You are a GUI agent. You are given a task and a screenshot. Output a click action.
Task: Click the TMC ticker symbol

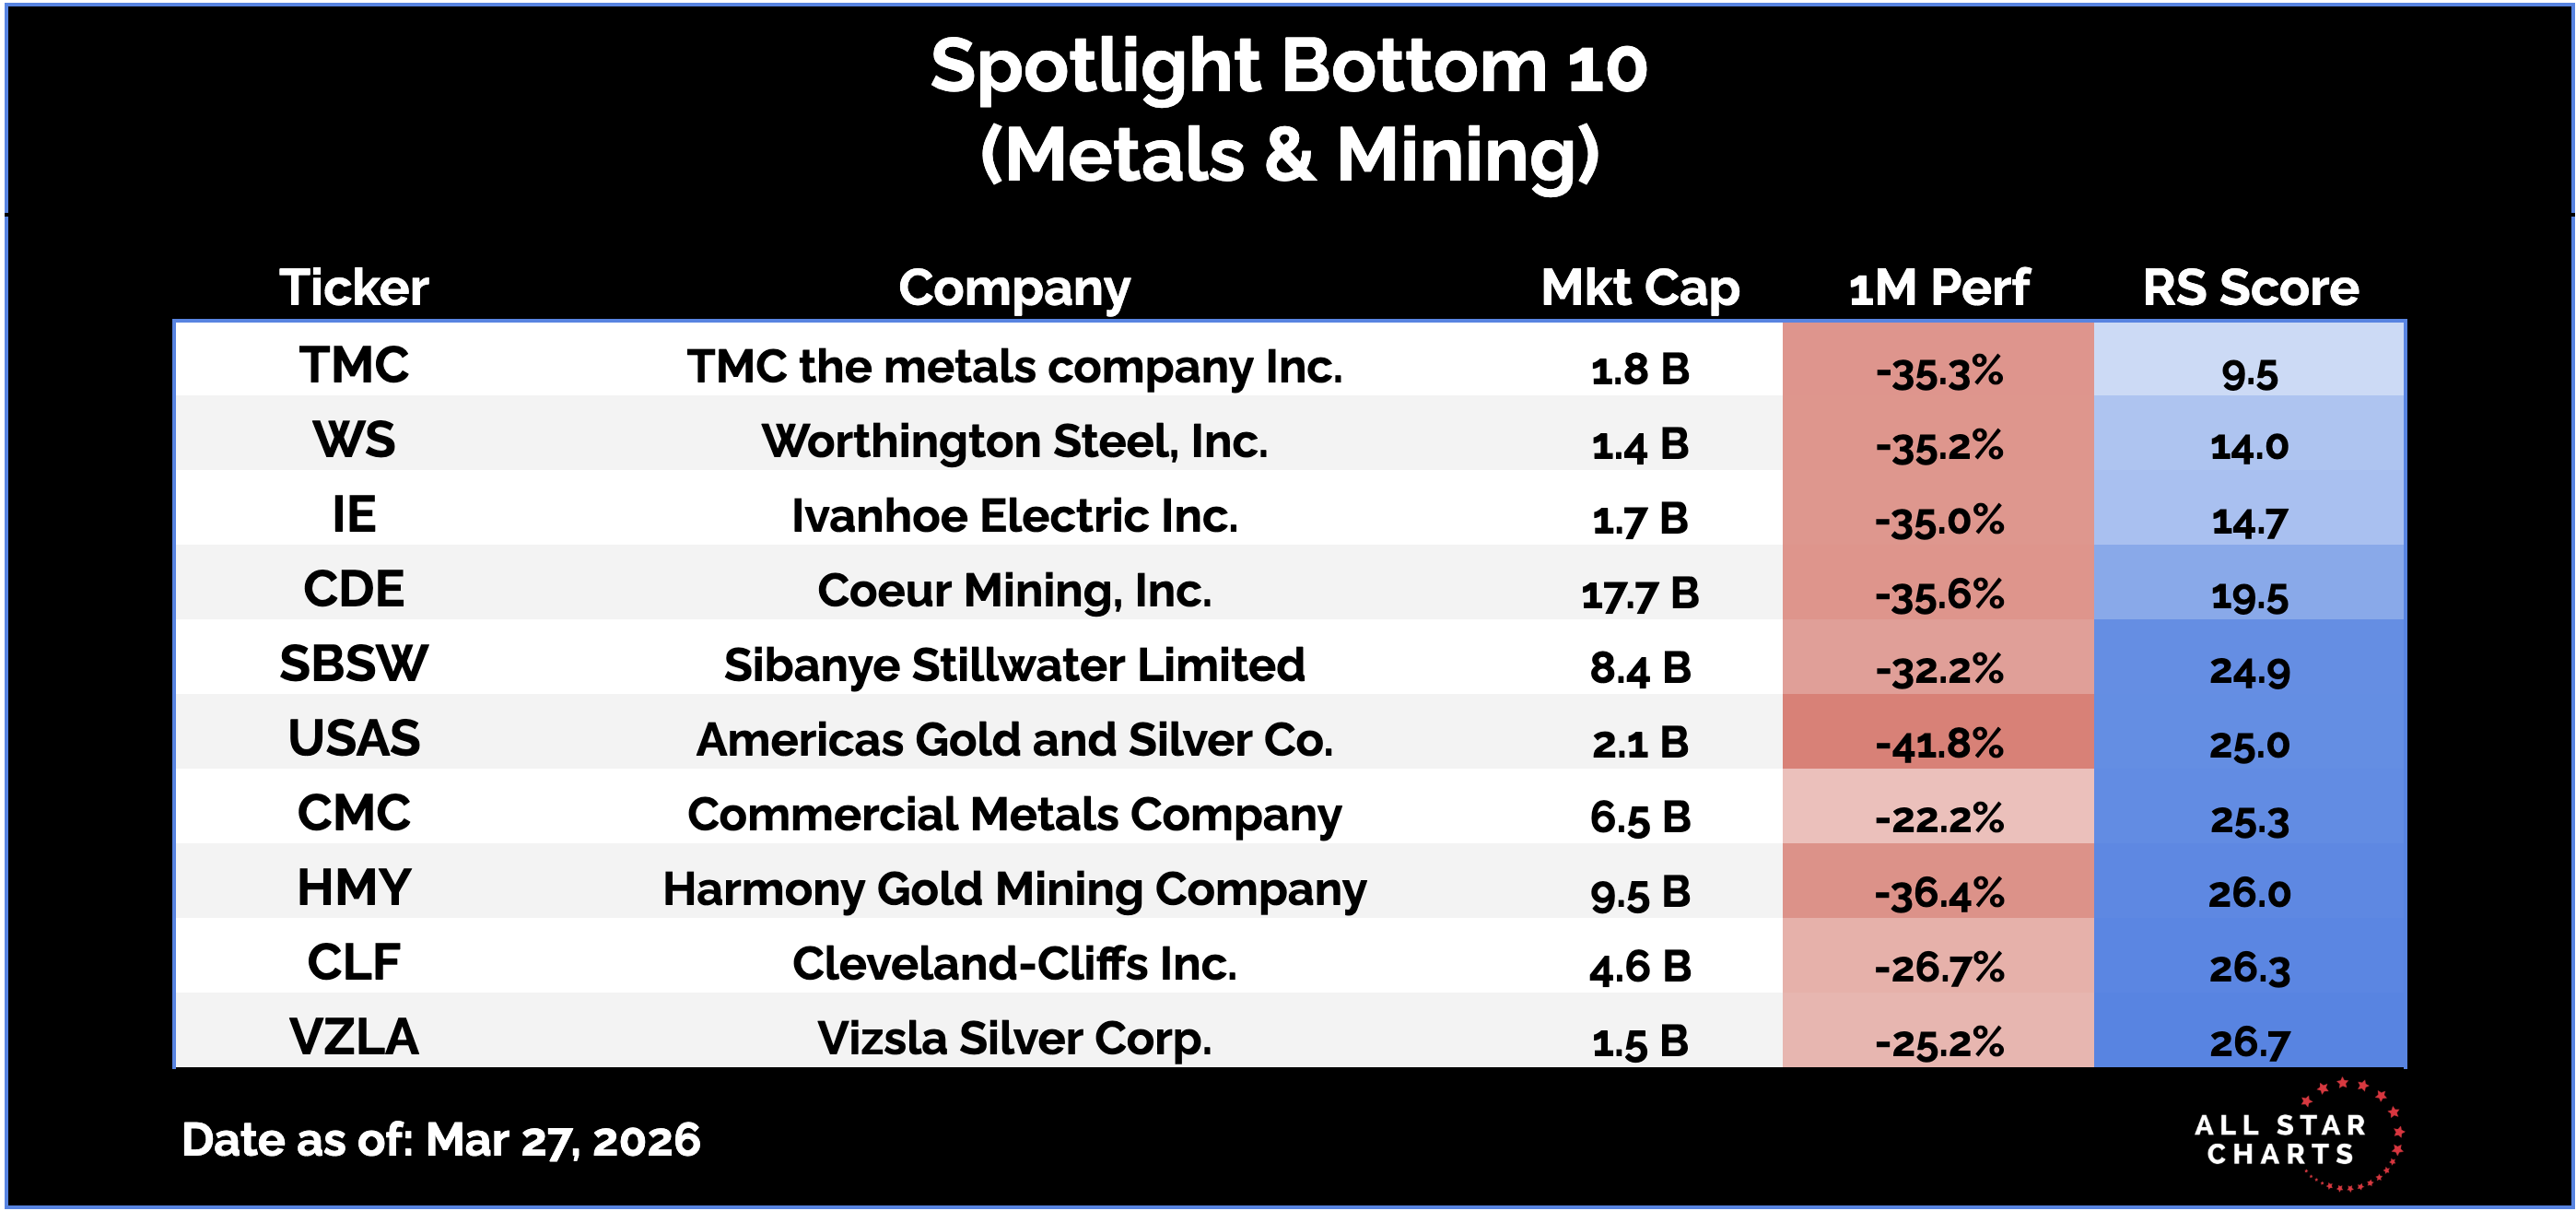[x=354, y=365]
